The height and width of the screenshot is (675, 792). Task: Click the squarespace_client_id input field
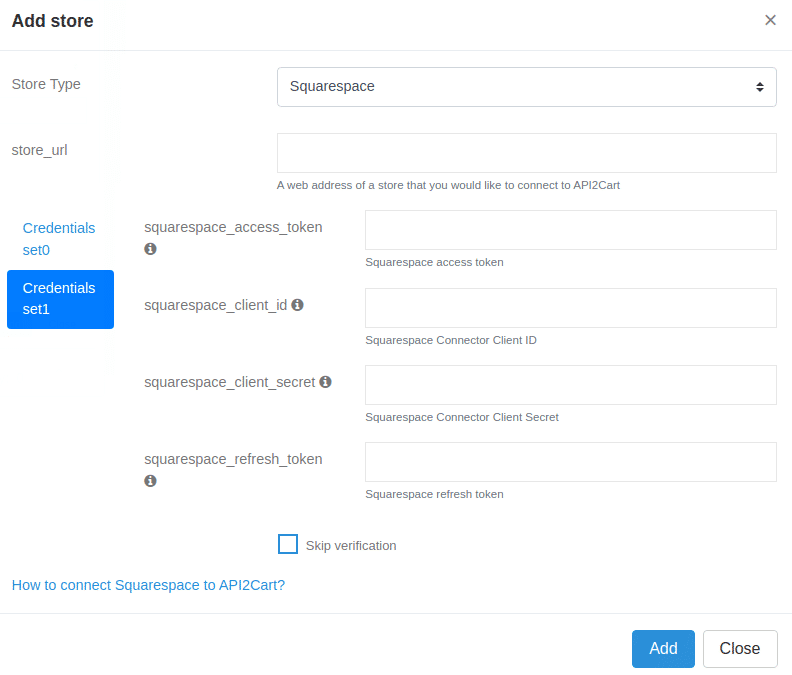click(x=570, y=308)
